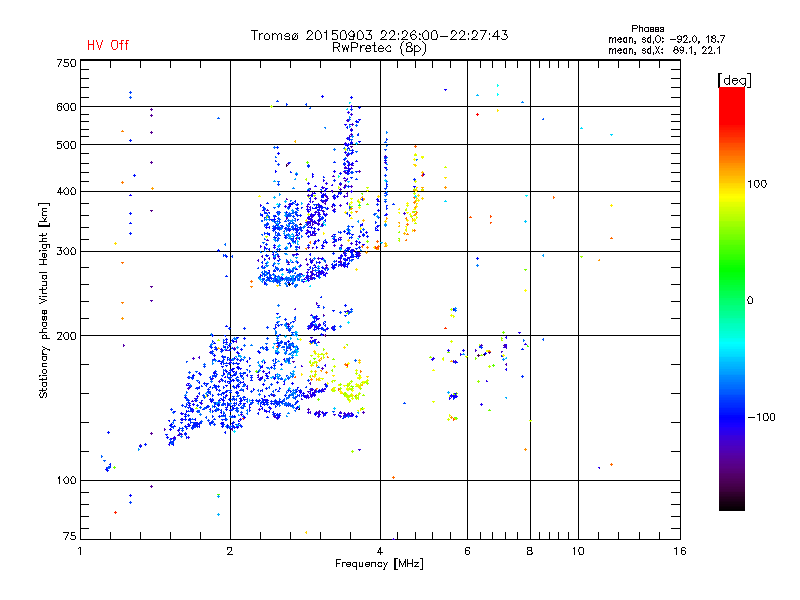Viewport: 800px width, 600px height.
Task: Click the 'Stationary phase Virtual Height [km]' axis label
Action: 44,301
